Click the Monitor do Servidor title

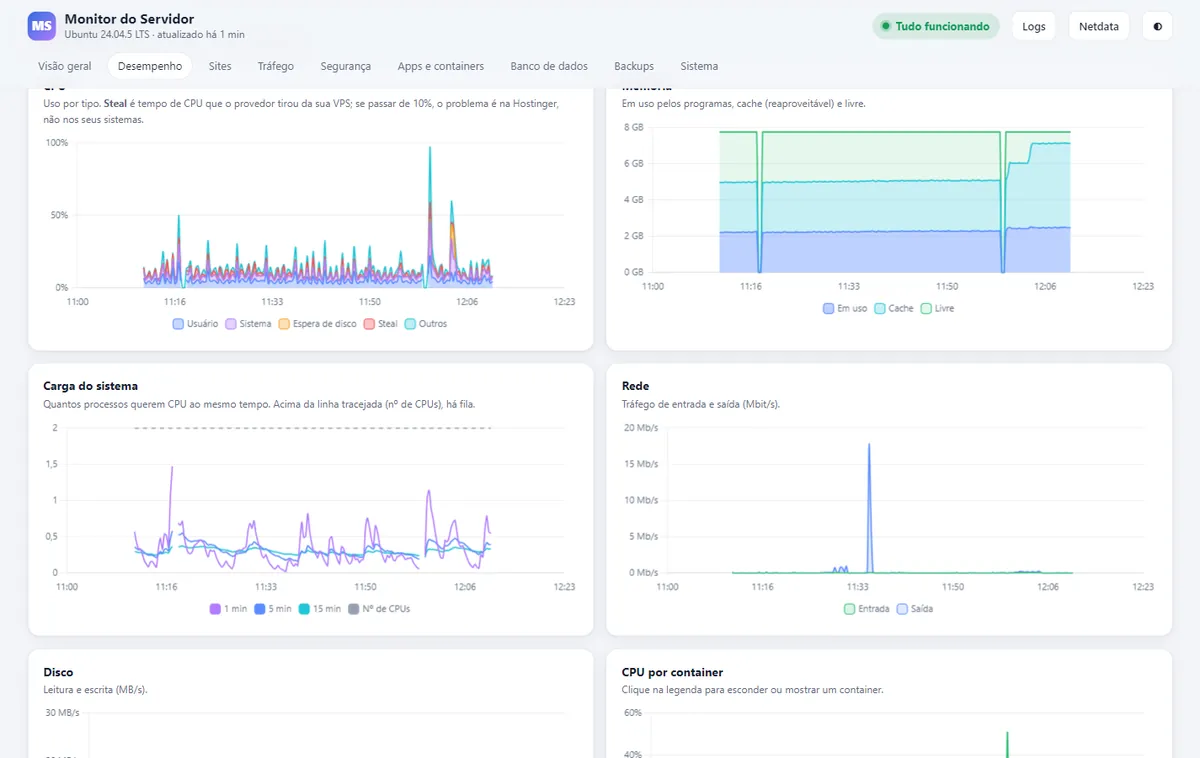(x=129, y=19)
